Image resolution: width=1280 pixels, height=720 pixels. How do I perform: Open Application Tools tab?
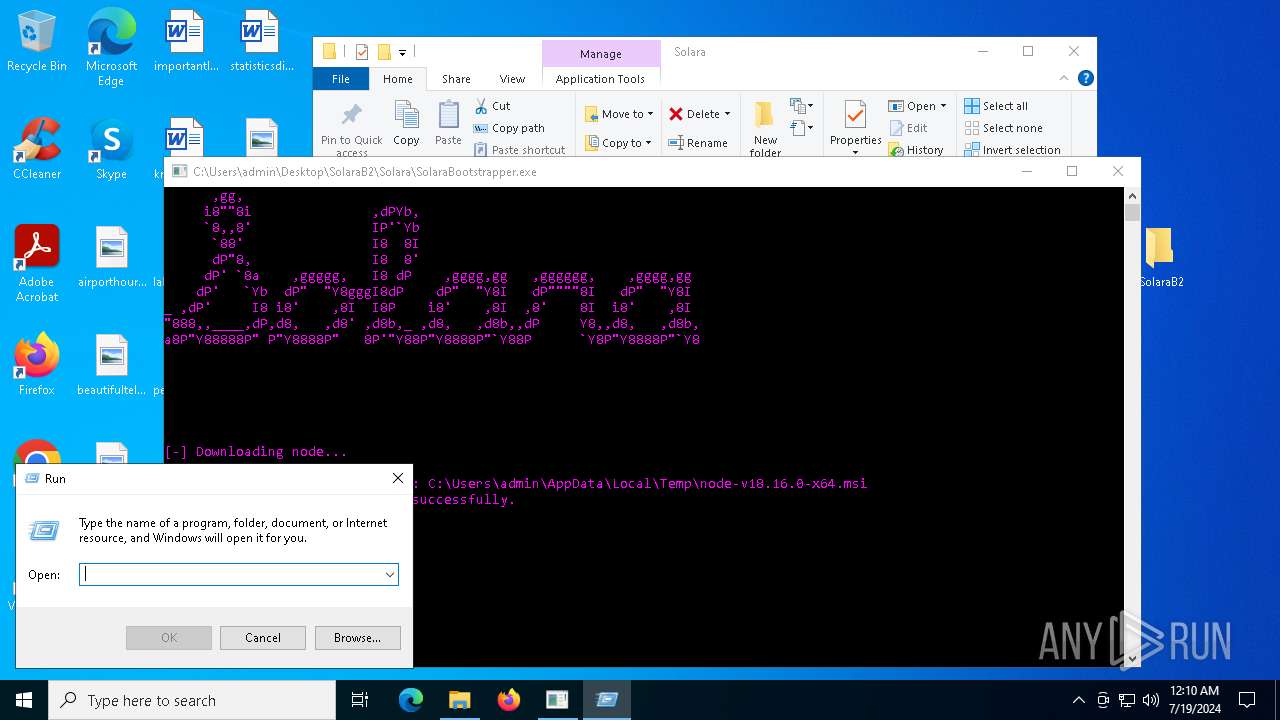600,79
